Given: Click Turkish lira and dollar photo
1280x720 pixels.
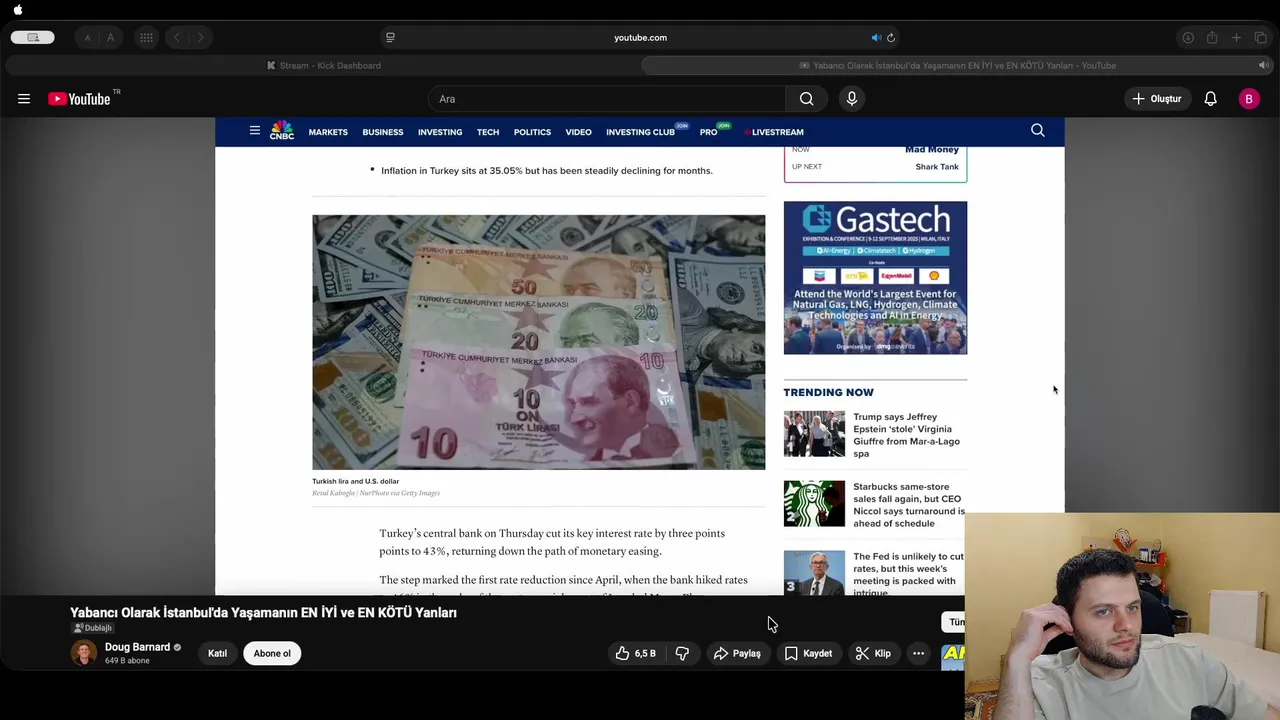Looking at the screenshot, I should pos(538,342).
